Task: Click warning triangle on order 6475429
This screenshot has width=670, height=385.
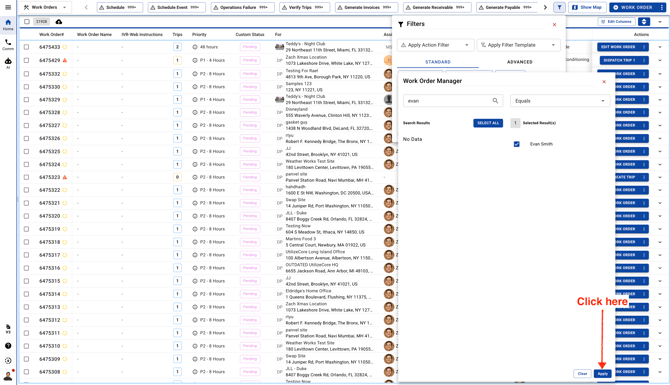Action: tap(65, 60)
